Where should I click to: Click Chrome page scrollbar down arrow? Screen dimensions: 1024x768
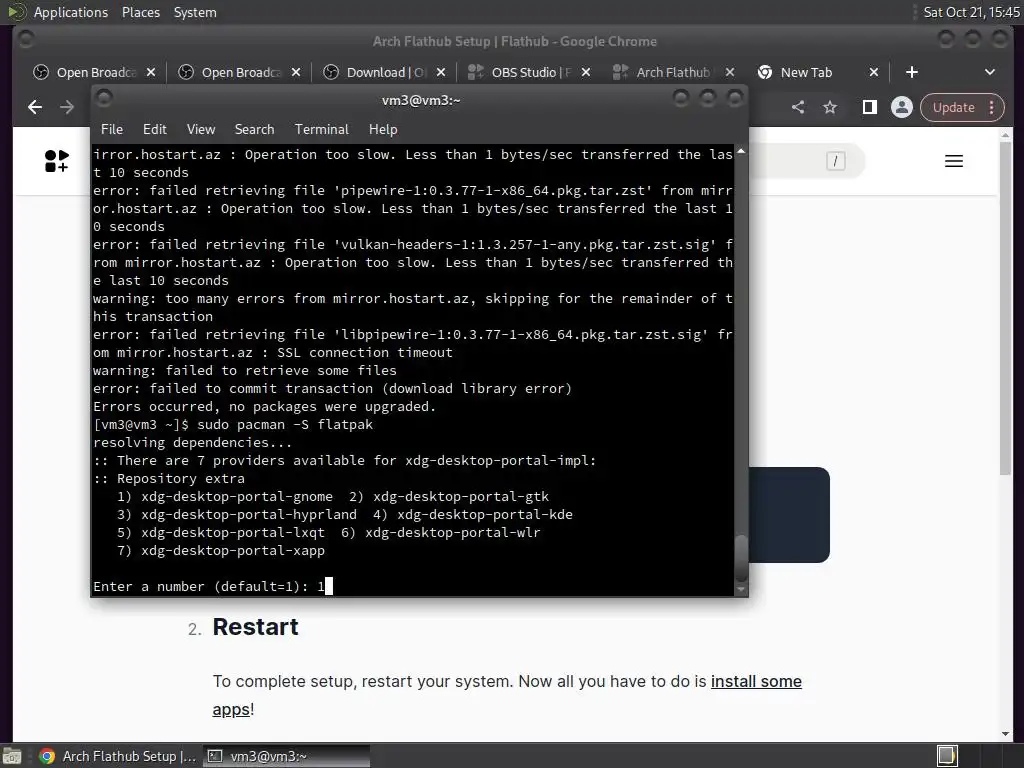pos(1005,734)
